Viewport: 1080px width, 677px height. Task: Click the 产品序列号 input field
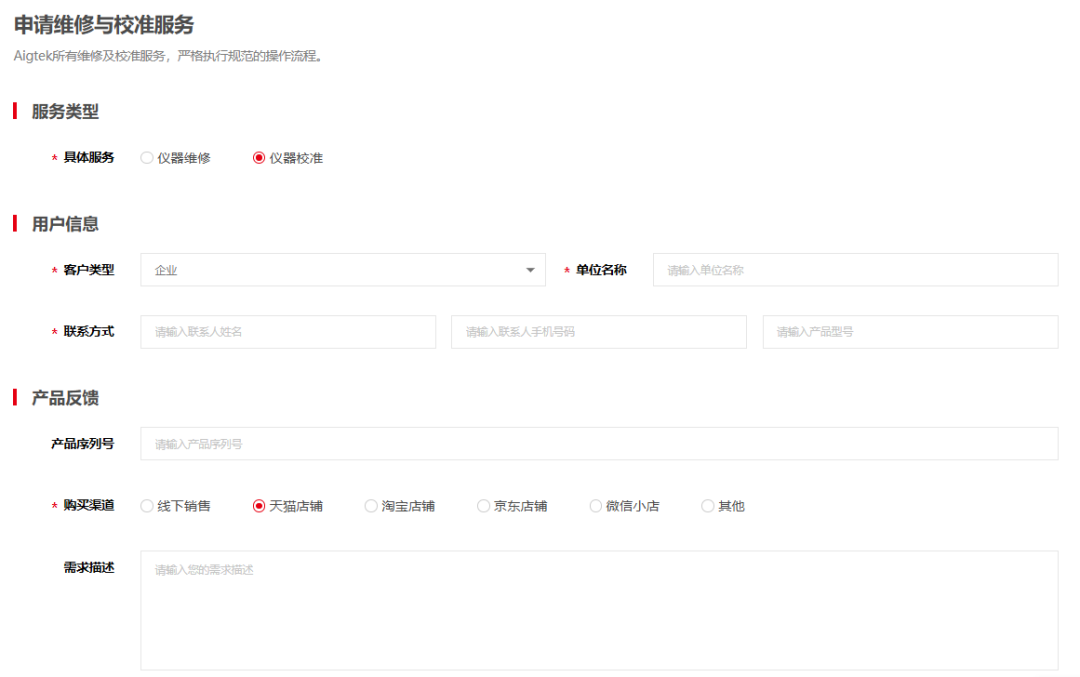pos(602,443)
